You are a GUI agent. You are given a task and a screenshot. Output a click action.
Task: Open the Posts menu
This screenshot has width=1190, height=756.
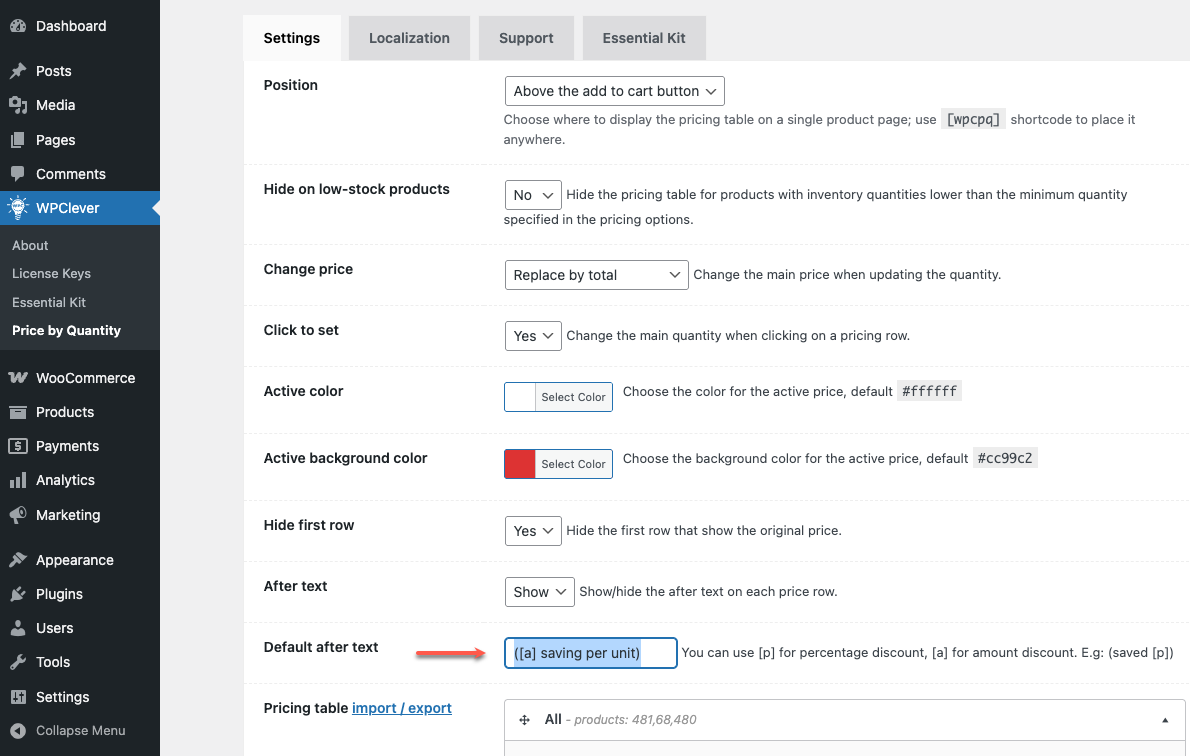click(80, 71)
